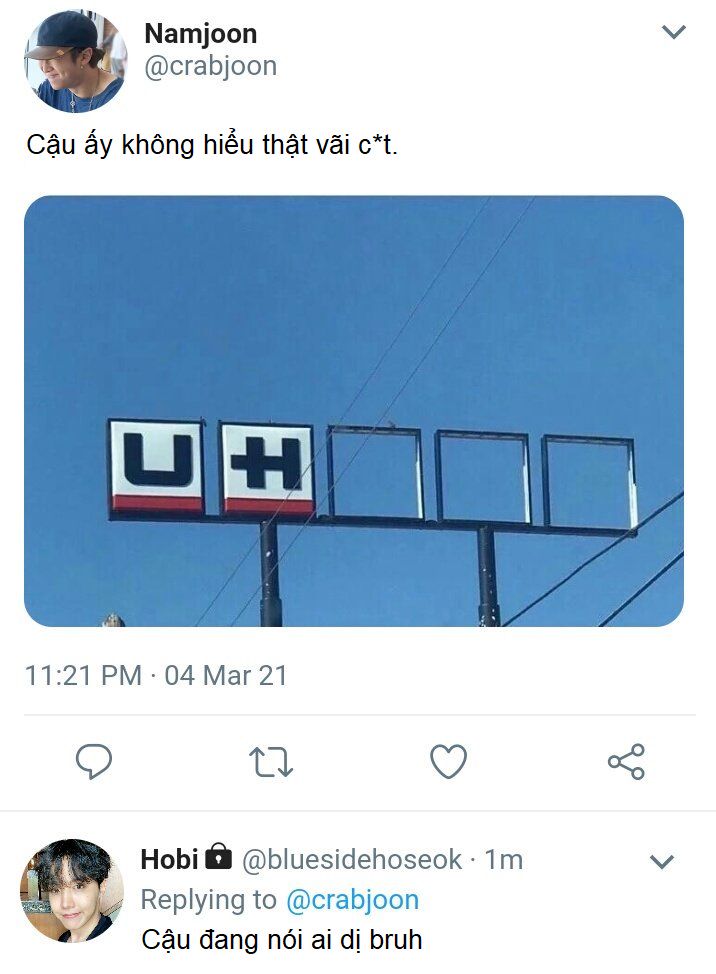
Task: Like the tweet with the heart icon
Action: pyautogui.click(x=448, y=761)
